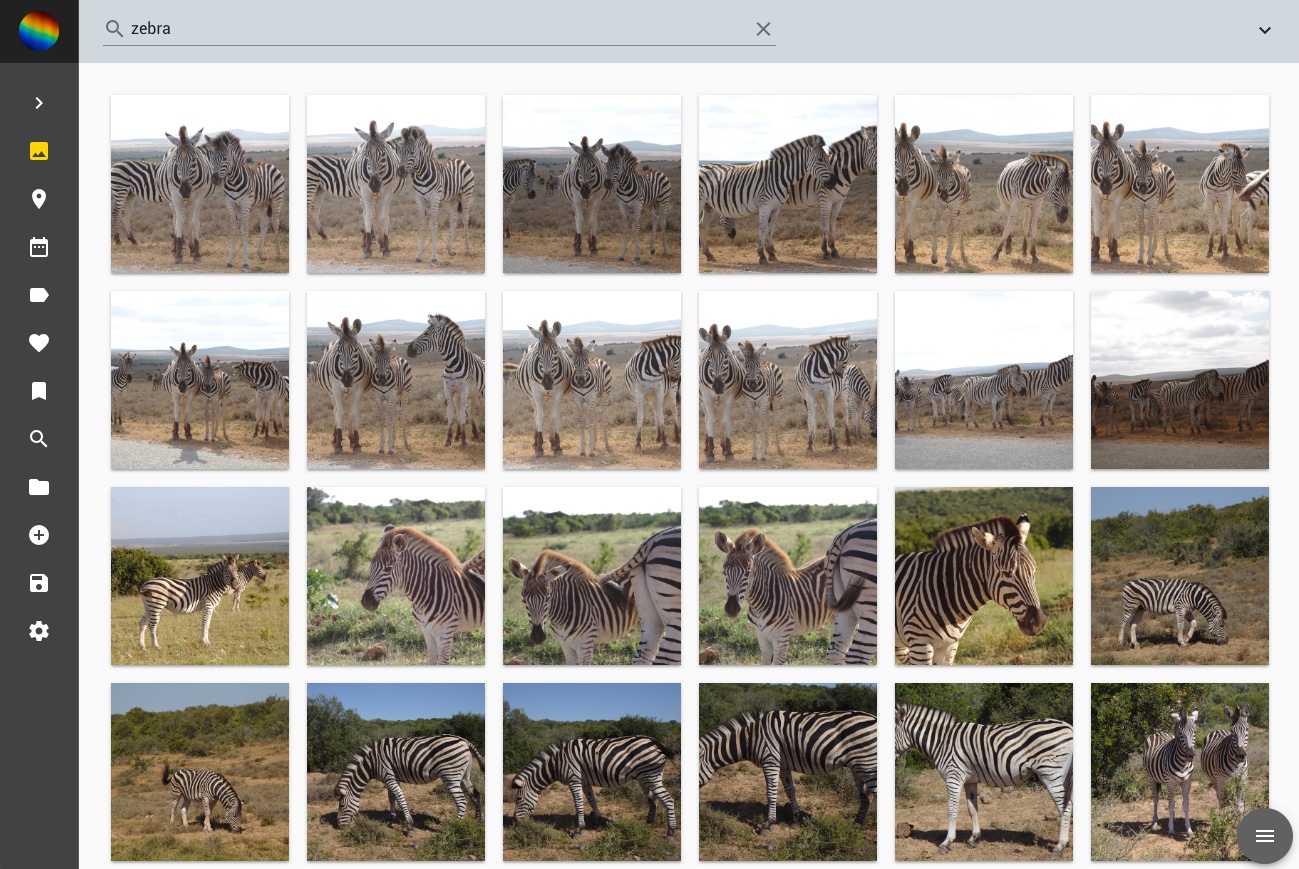1299x869 pixels.
Task: Open the Import plus-circle icon
Action: (39, 535)
